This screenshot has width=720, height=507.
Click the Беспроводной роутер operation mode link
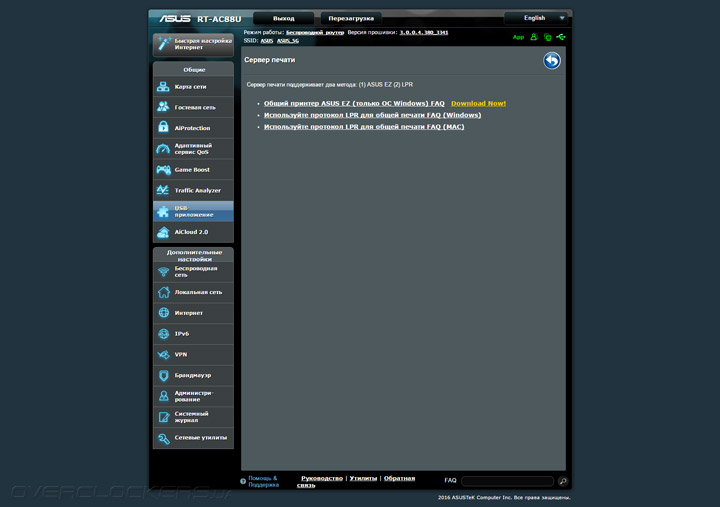point(315,32)
